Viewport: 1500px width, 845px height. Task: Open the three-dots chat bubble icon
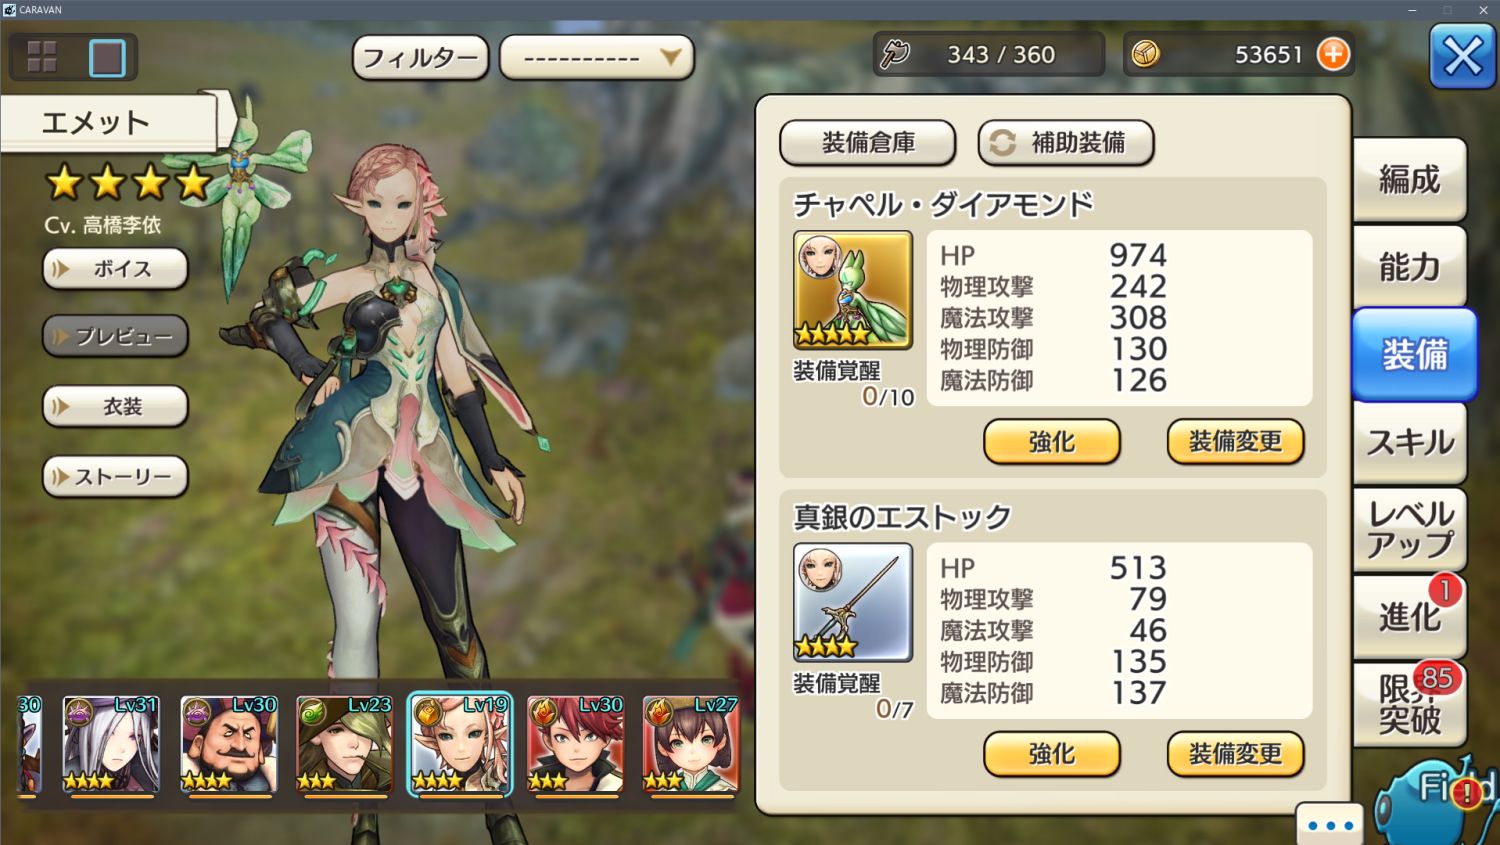pyautogui.click(x=1330, y=824)
